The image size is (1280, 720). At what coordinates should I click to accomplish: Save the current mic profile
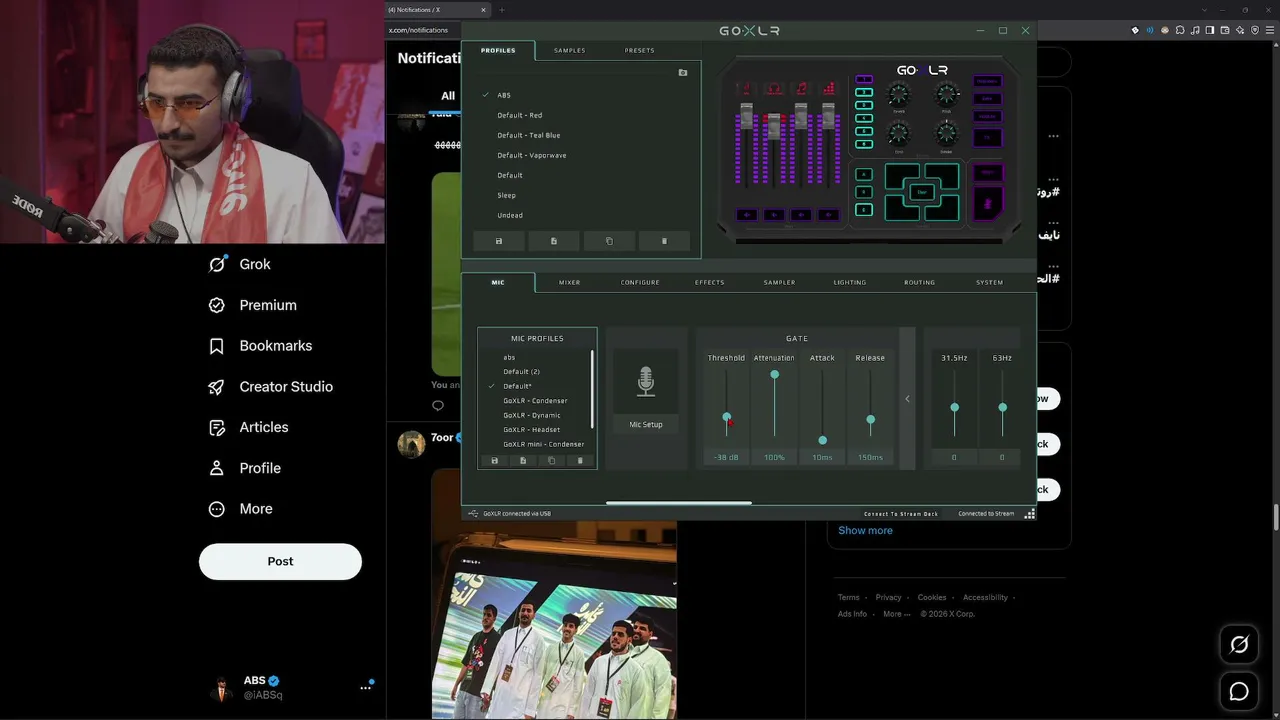pos(494,461)
